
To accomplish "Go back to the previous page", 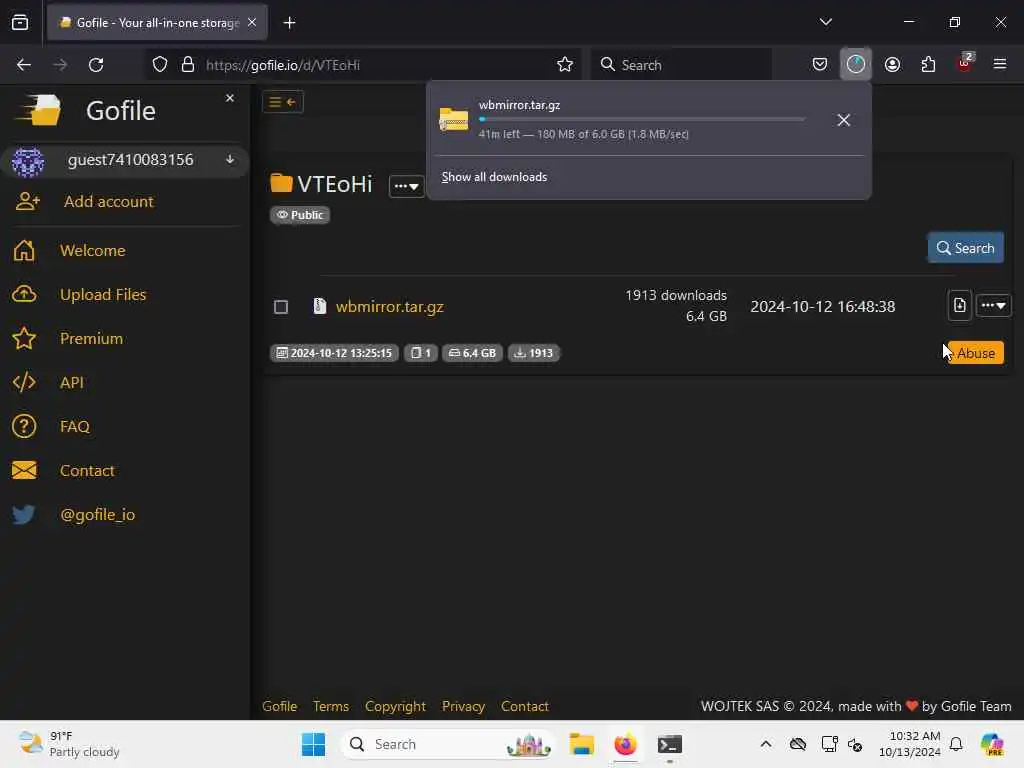I will click(24, 64).
